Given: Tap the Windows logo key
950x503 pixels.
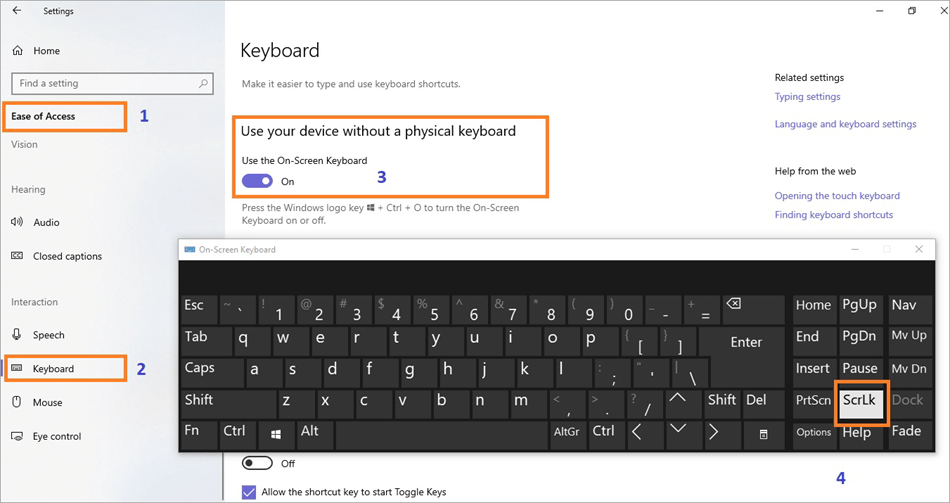Looking at the screenshot, I should click(x=276, y=434).
